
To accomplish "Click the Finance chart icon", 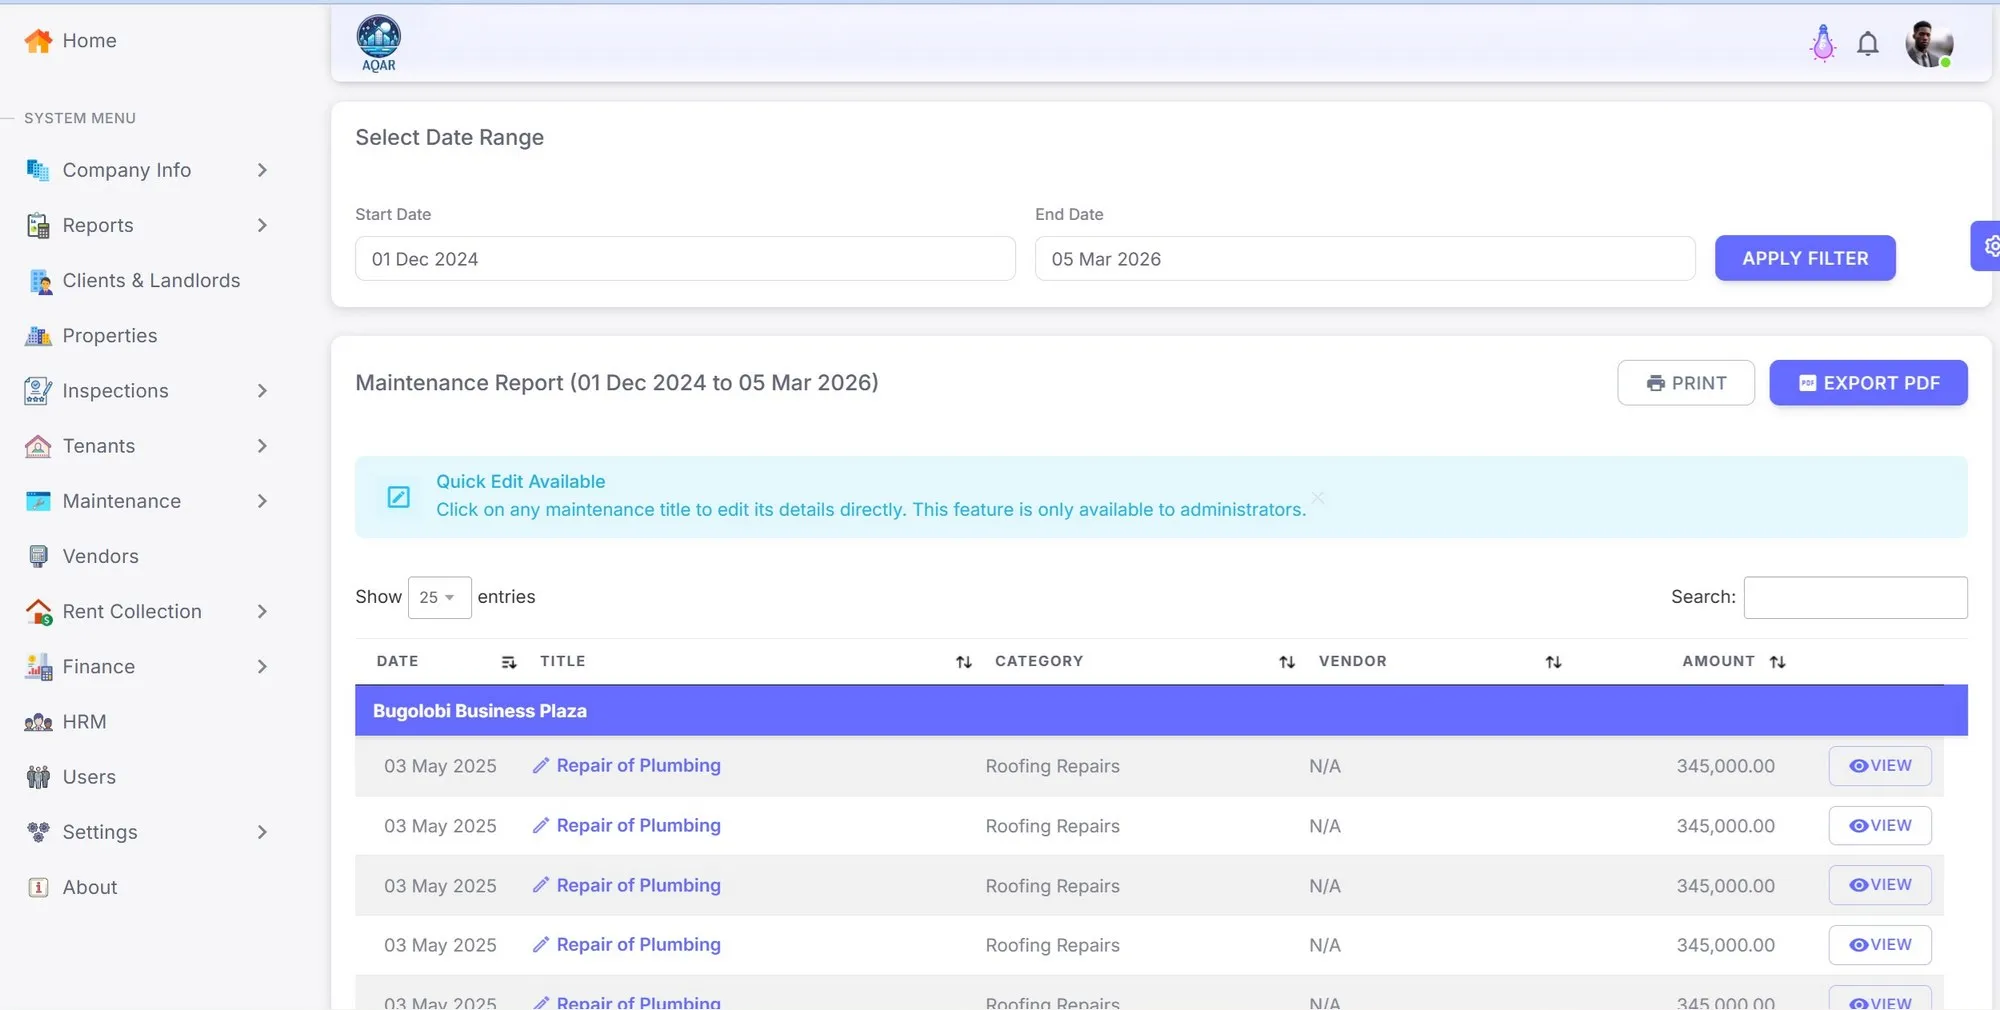I will pyautogui.click(x=38, y=667).
